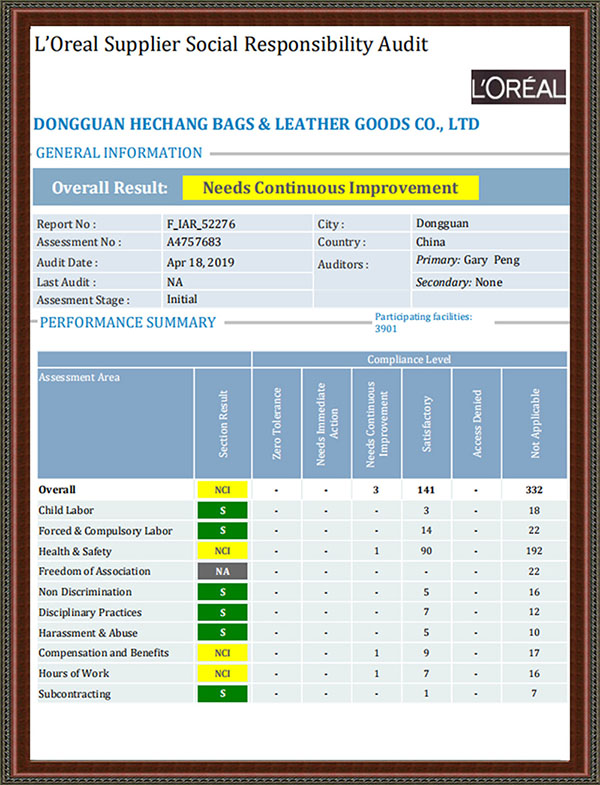Click the Disciplinary Practices row label
Viewport: 600px width, 785px height.
pyautogui.click(x=90, y=612)
